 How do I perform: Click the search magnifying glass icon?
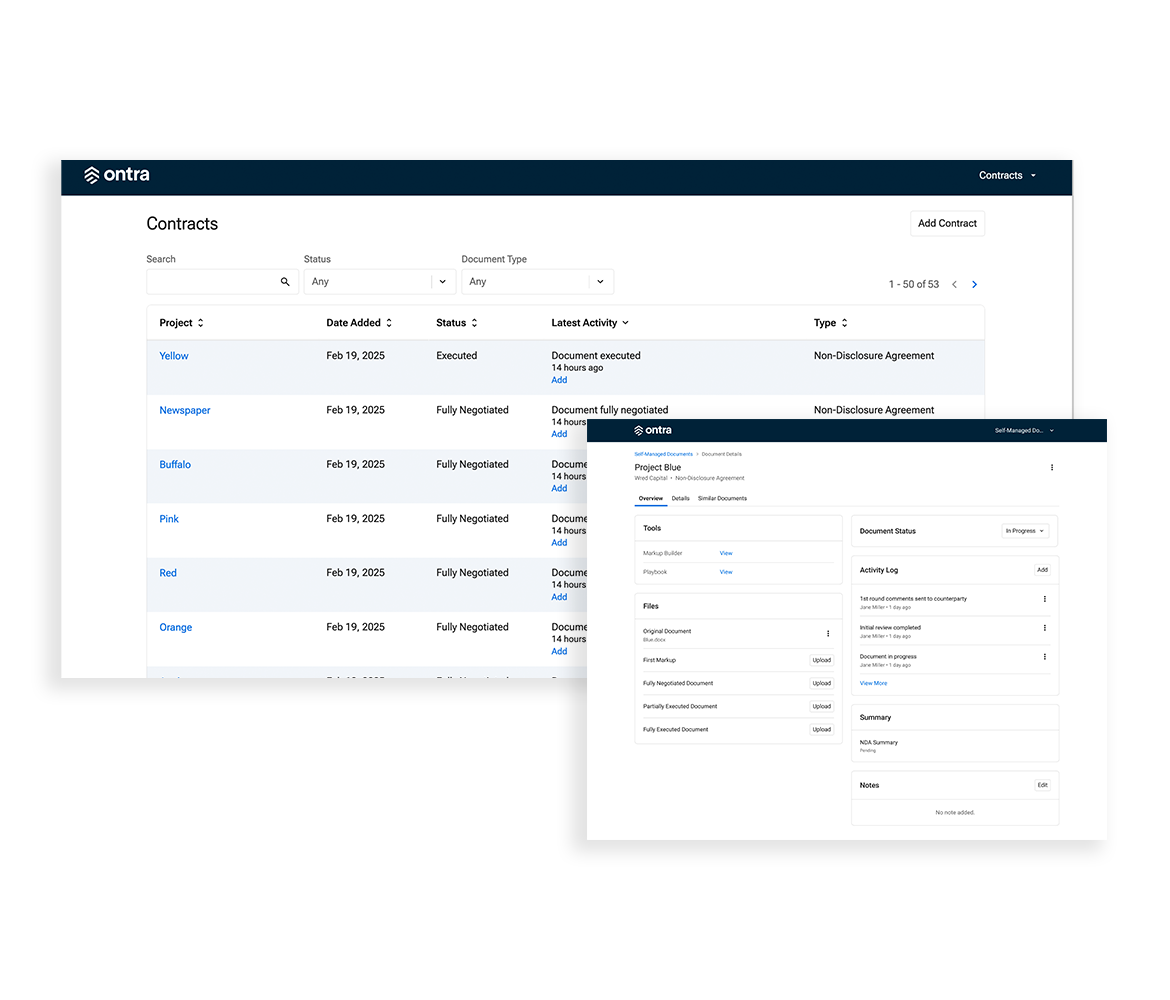(285, 281)
